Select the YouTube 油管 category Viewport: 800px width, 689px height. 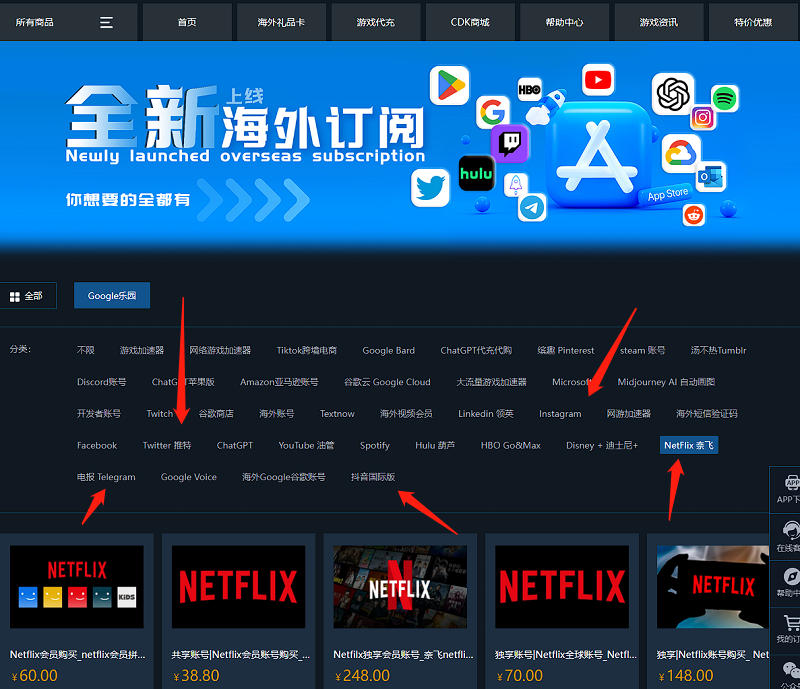point(306,446)
